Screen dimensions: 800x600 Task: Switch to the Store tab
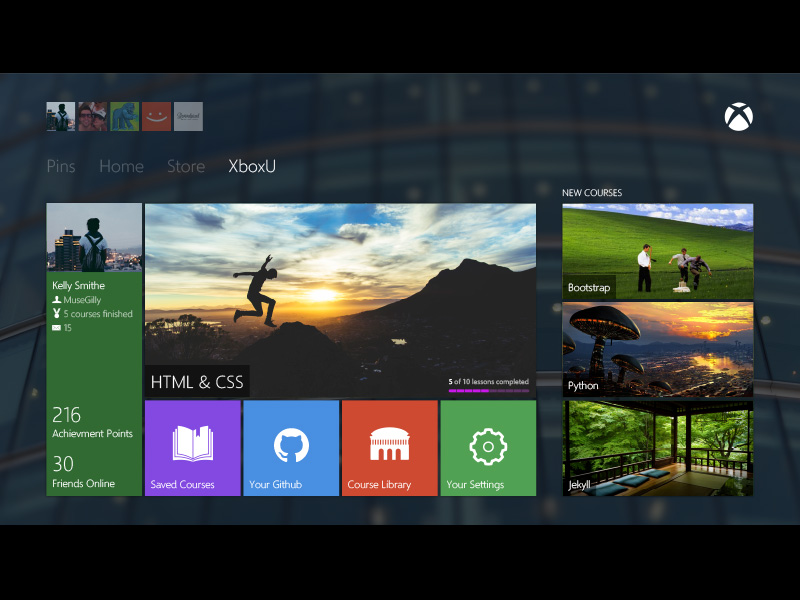pyautogui.click(x=186, y=166)
